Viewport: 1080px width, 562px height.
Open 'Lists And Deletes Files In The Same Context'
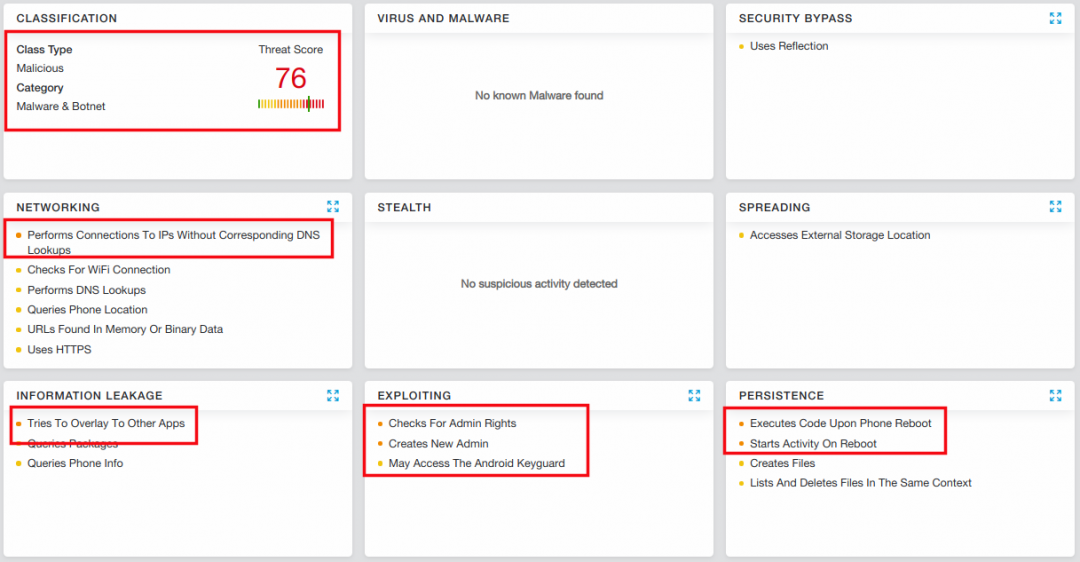coord(860,482)
